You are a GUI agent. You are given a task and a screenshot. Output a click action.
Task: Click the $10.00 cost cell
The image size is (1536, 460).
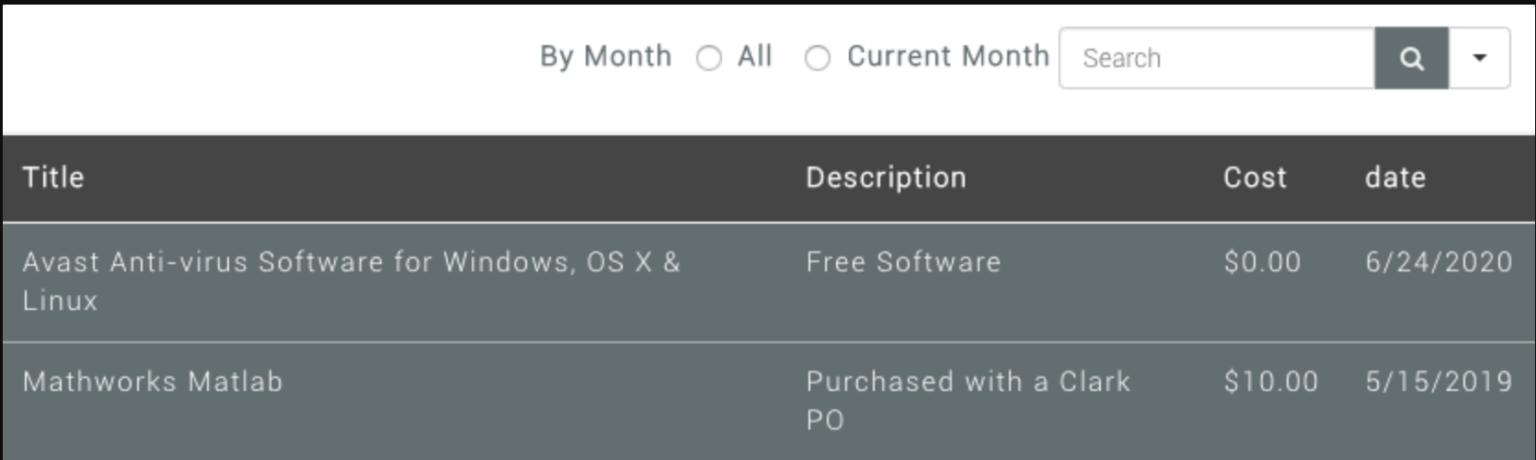coord(1270,382)
